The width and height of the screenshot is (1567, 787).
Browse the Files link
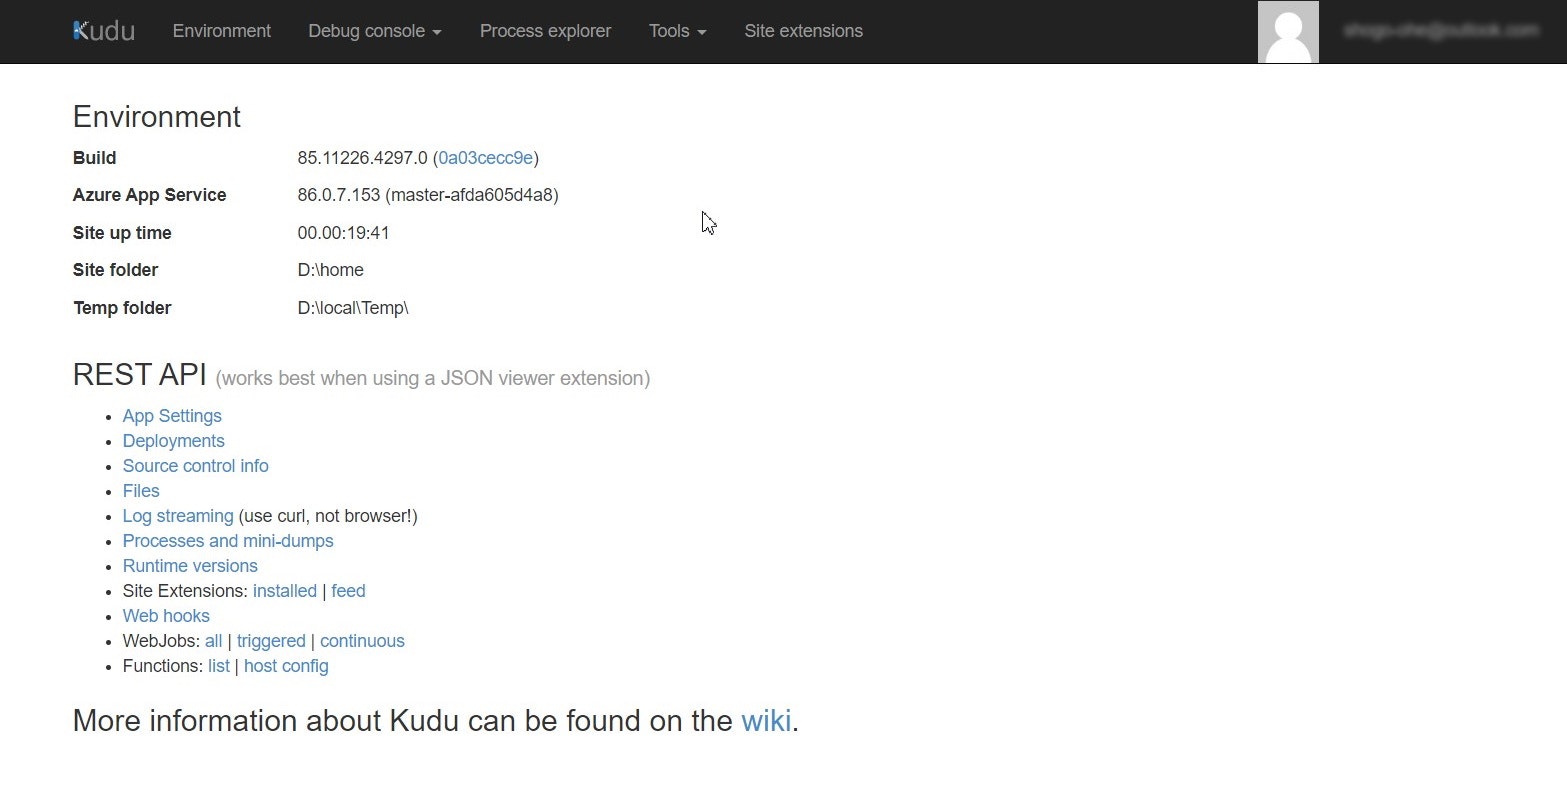140,490
